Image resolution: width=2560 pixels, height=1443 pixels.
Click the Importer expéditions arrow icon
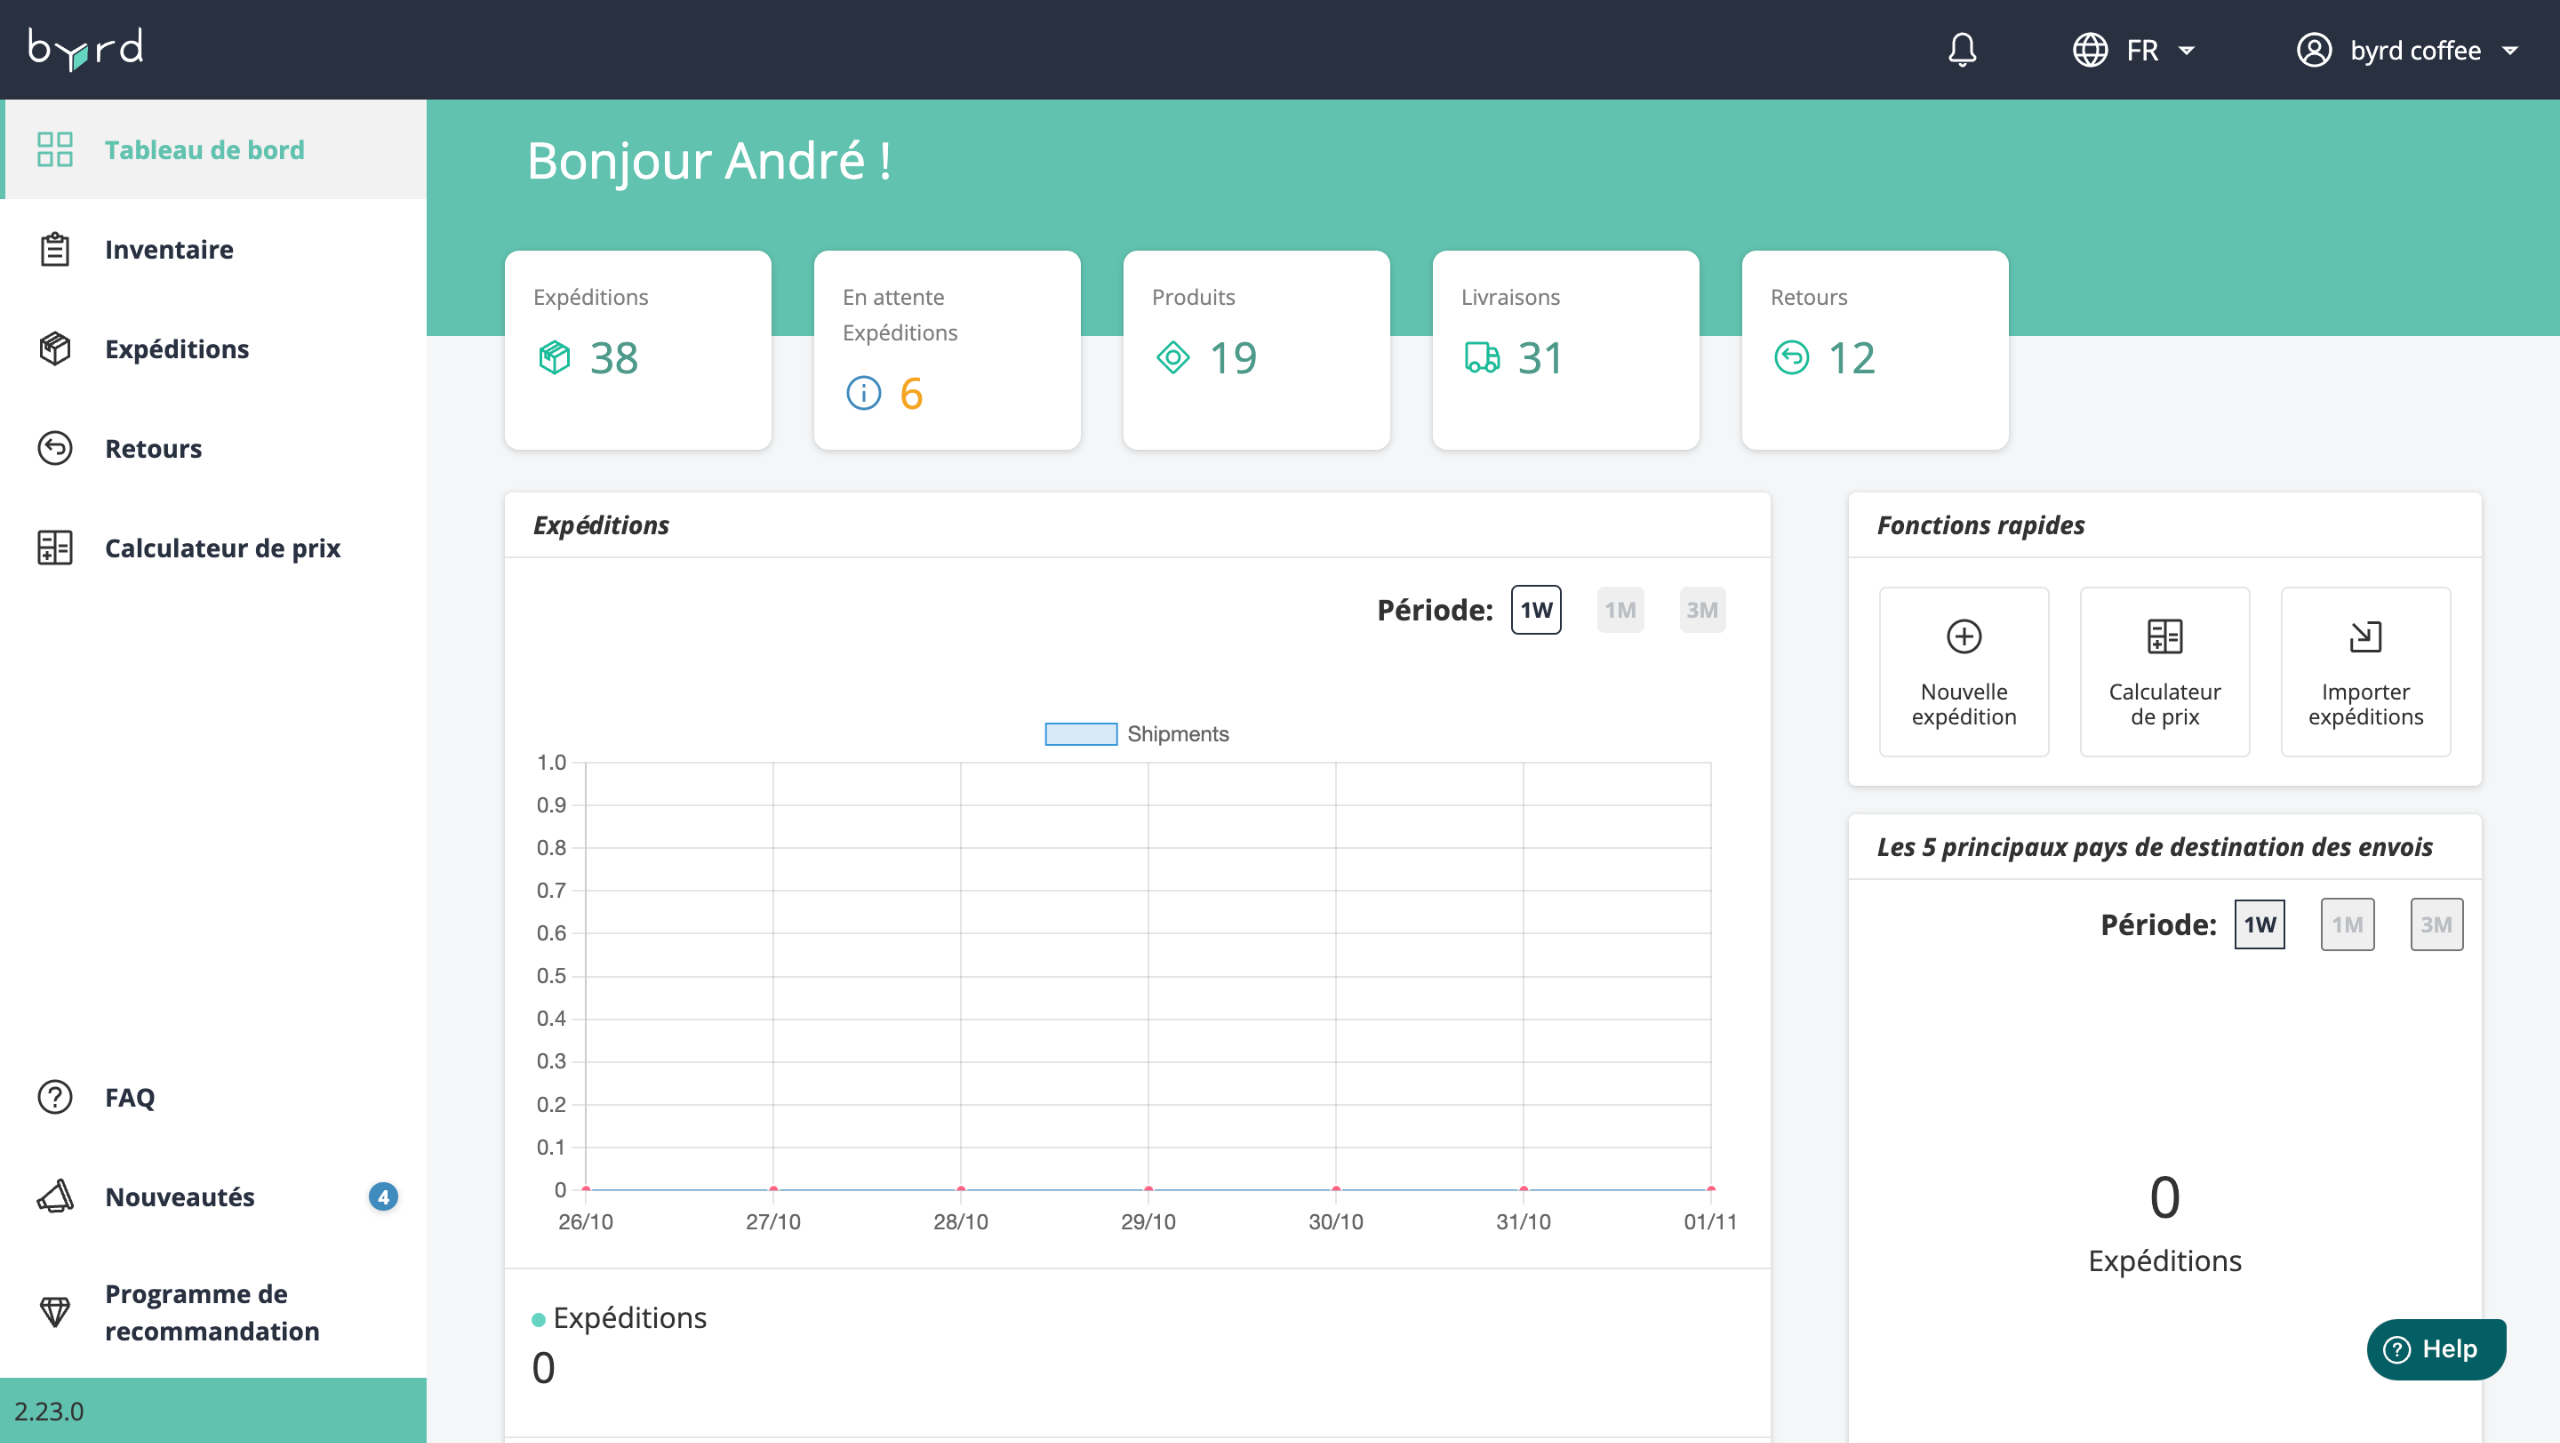[x=2365, y=637]
